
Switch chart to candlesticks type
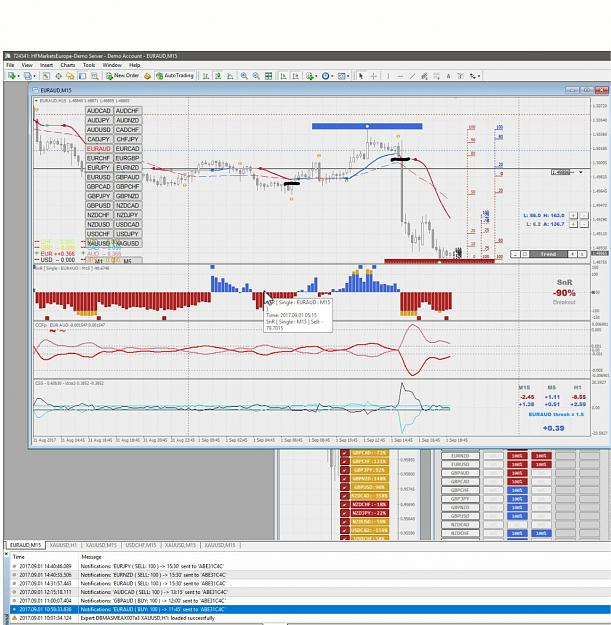tap(218, 76)
